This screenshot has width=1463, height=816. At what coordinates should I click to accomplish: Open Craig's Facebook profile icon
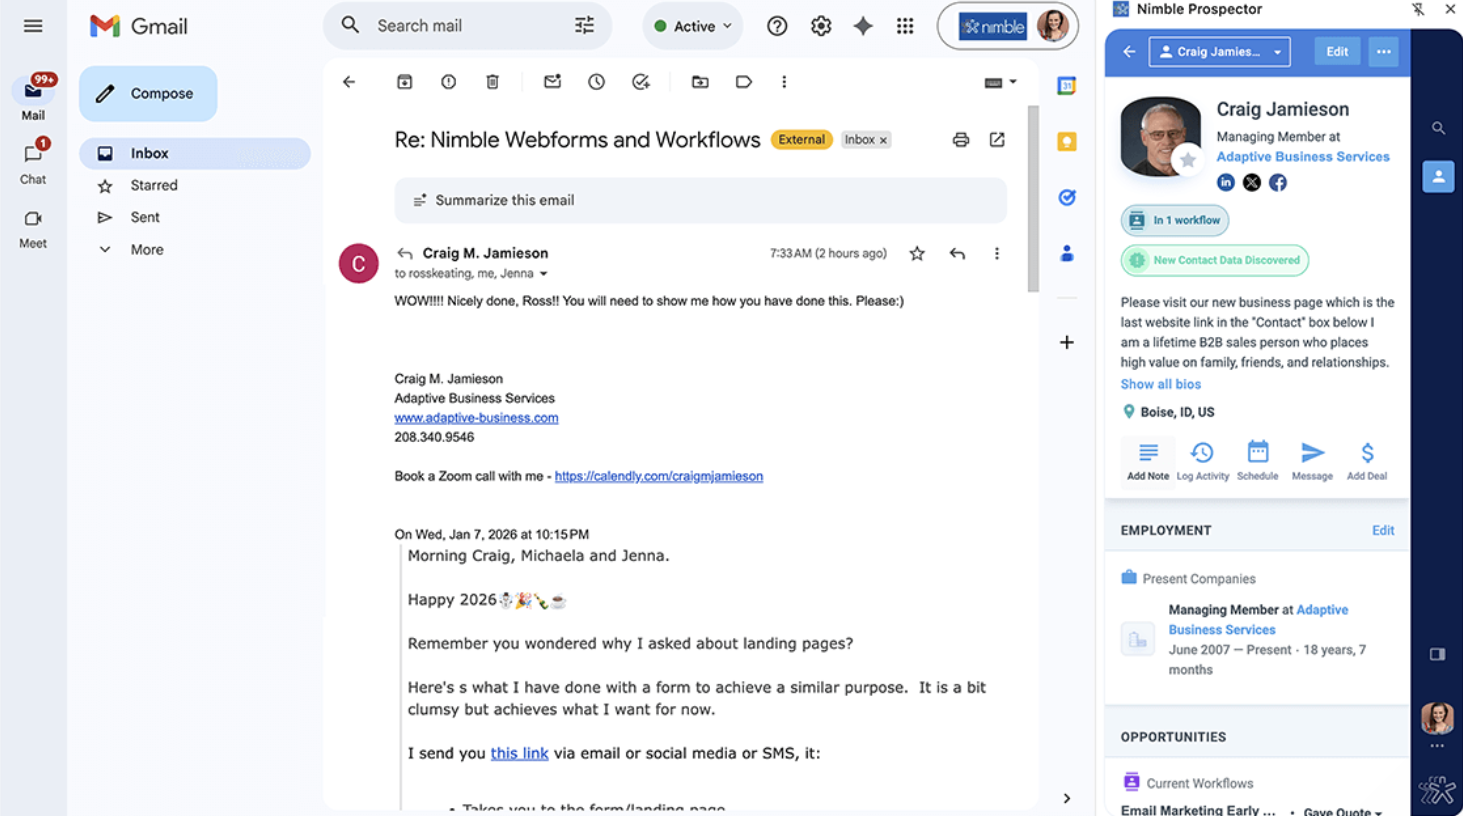pos(1278,183)
